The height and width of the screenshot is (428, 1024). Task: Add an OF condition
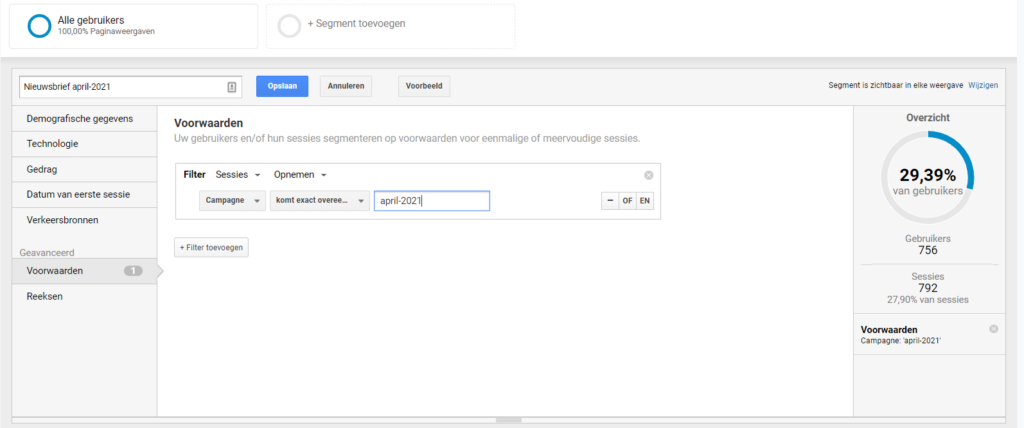point(627,201)
